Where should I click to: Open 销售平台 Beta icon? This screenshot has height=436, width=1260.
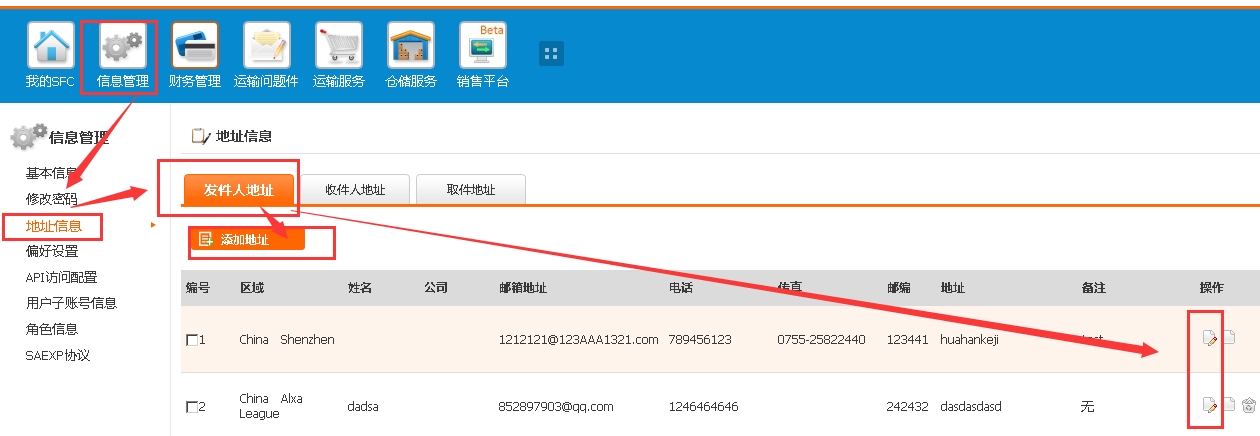pyautogui.click(x=483, y=47)
